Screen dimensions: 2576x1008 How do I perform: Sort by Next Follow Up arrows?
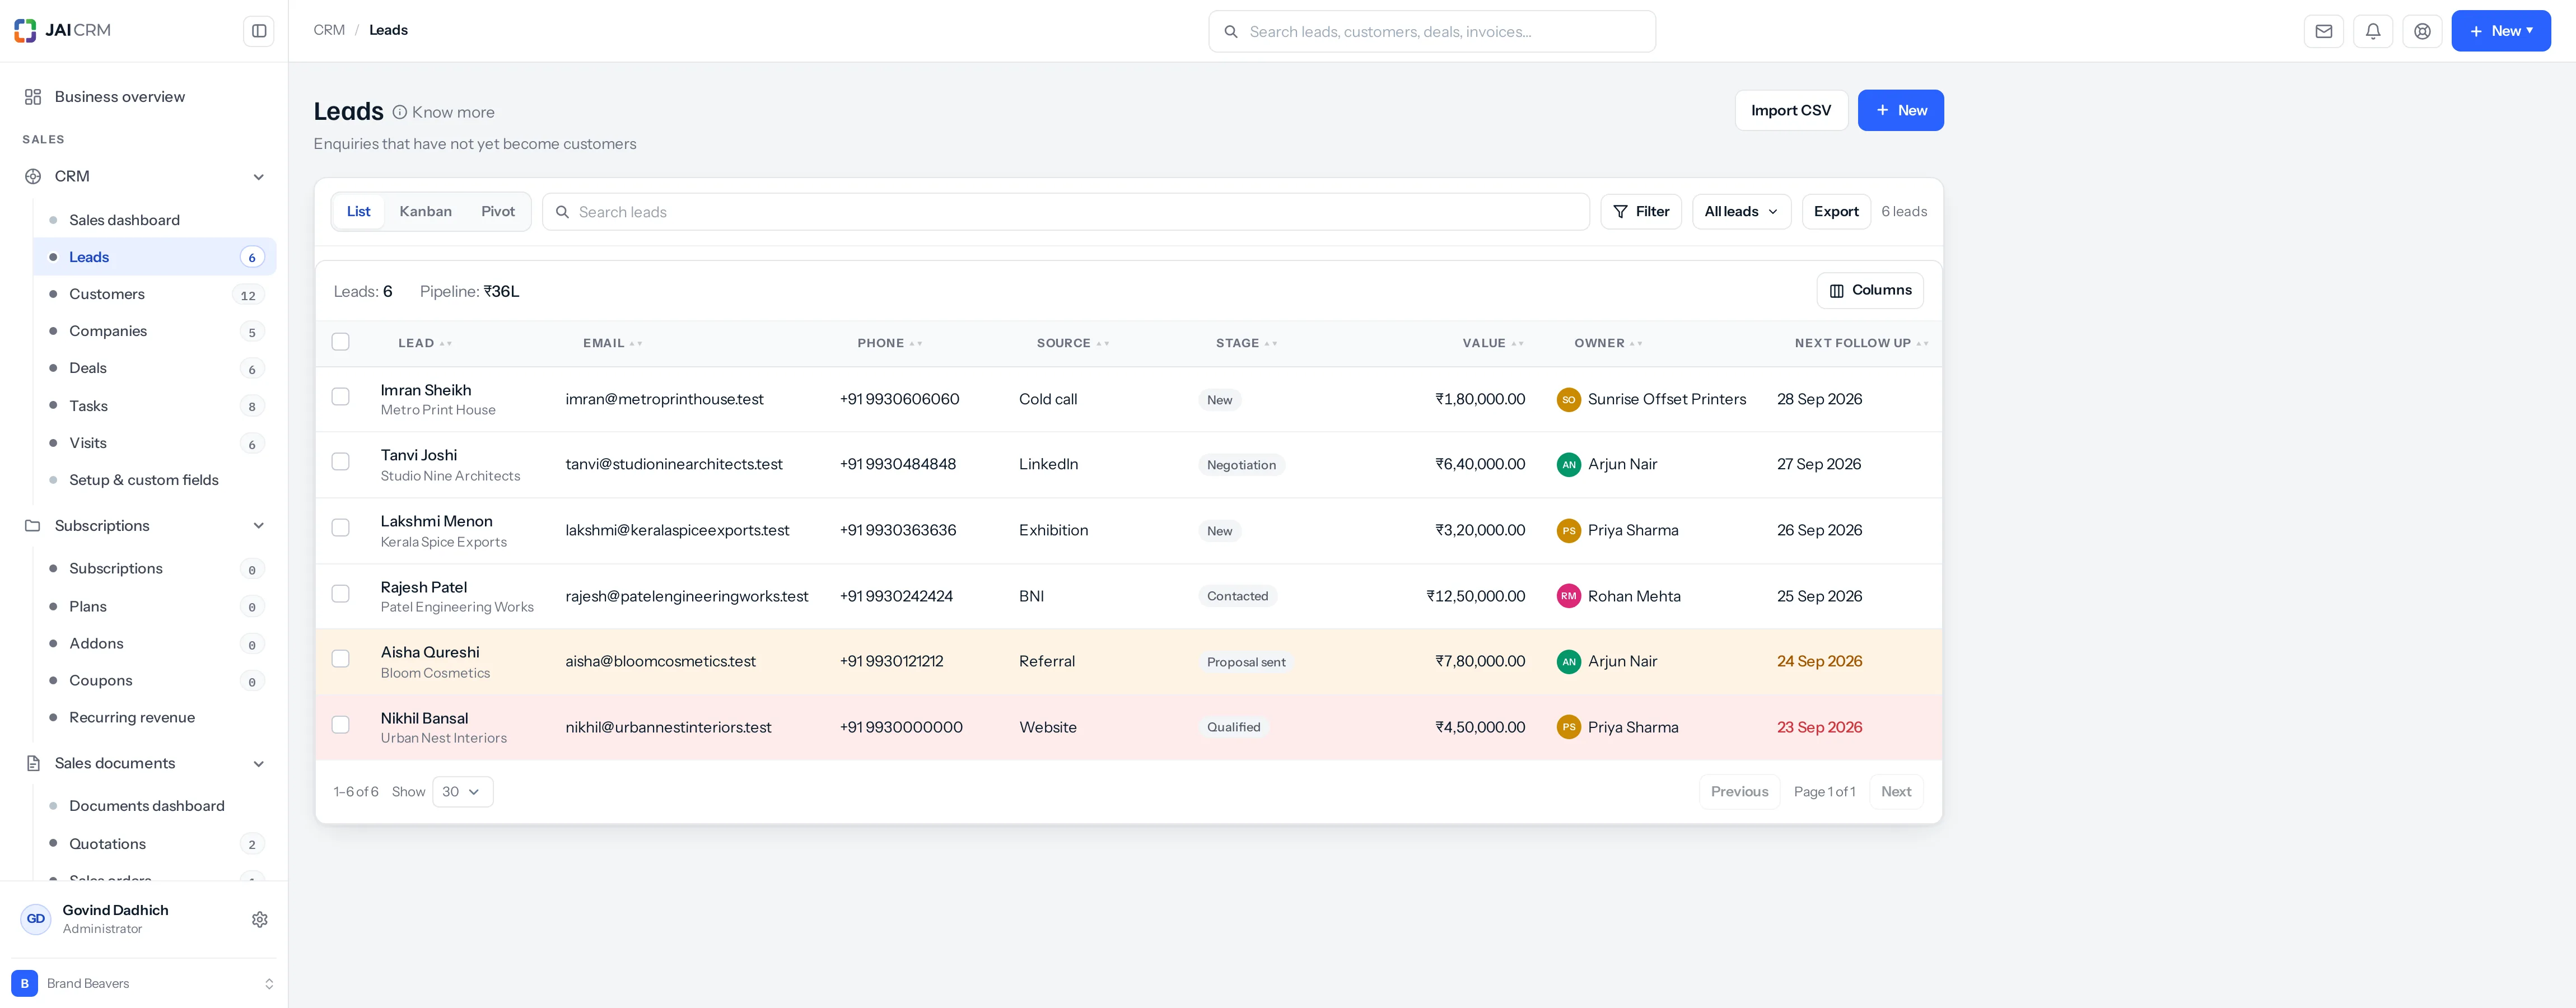click(x=1922, y=344)
